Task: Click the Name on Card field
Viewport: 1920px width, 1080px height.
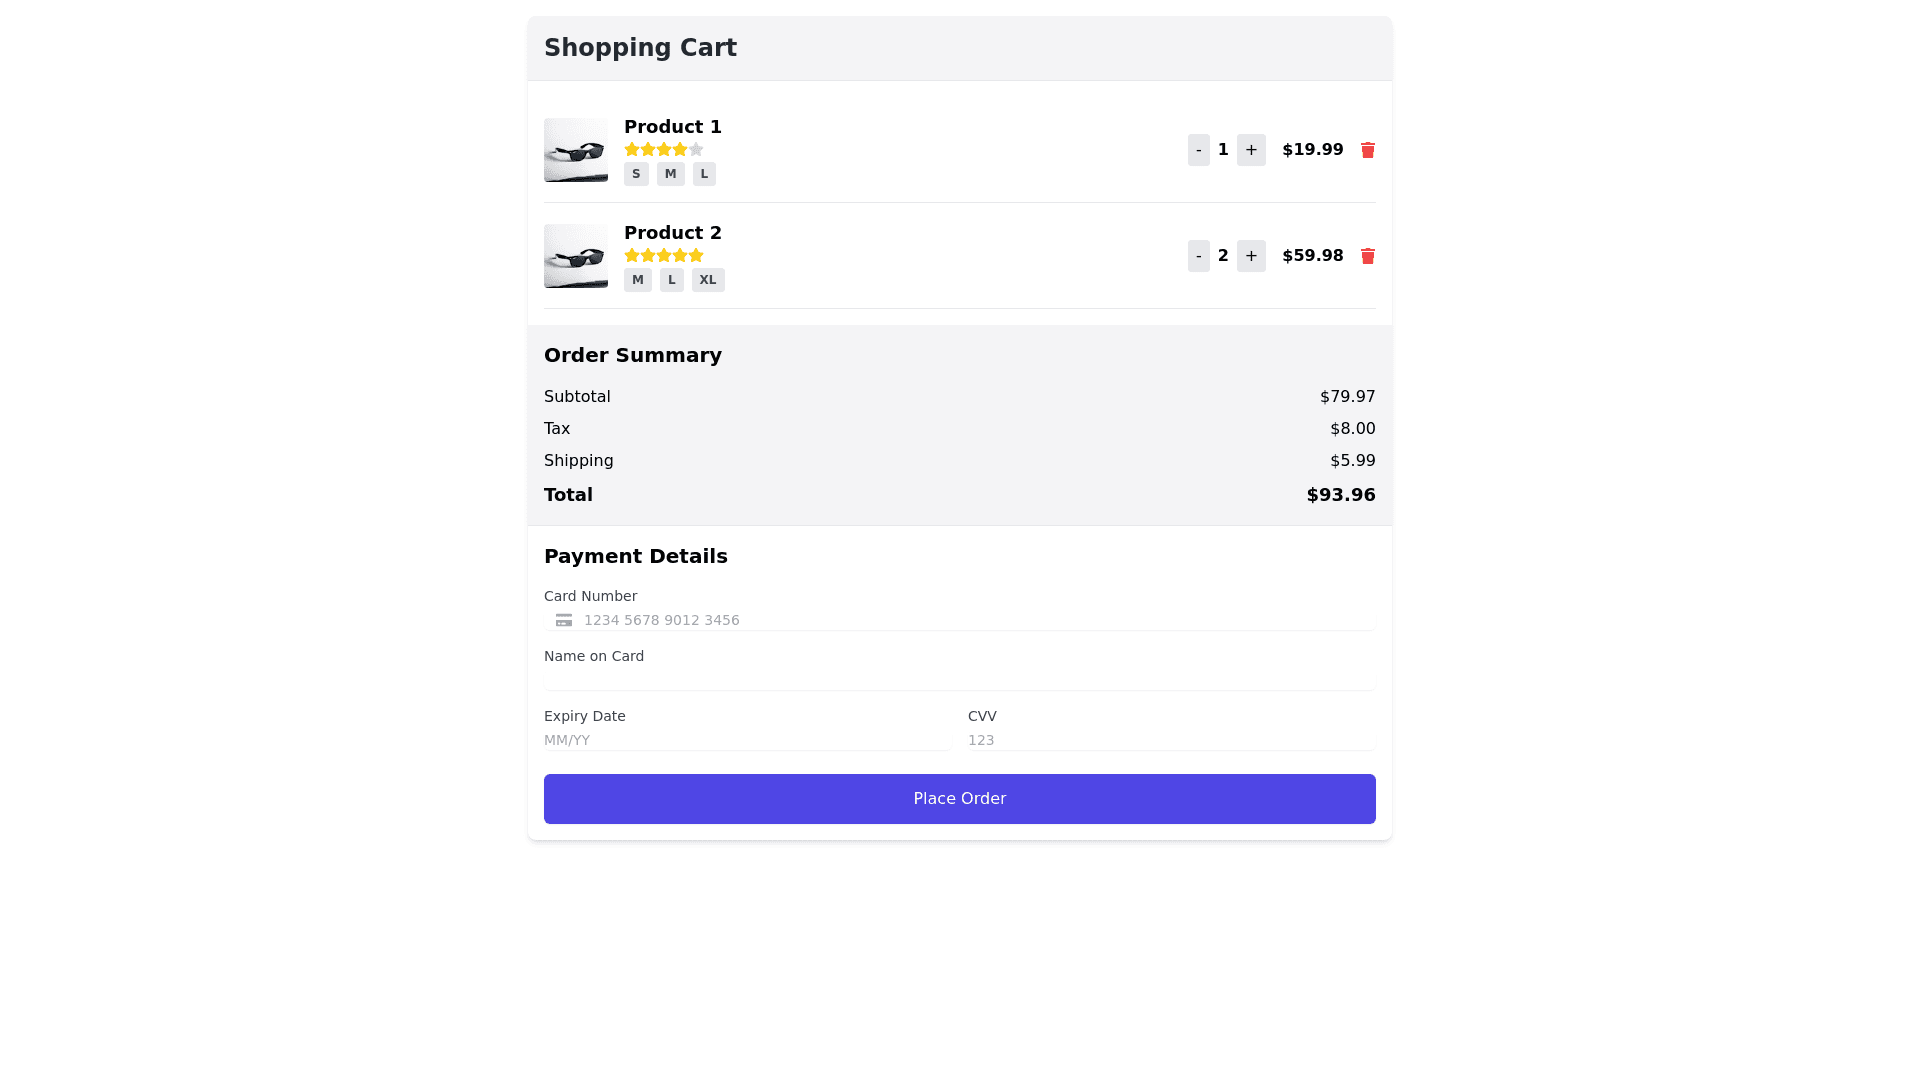Action: point(960,680)
